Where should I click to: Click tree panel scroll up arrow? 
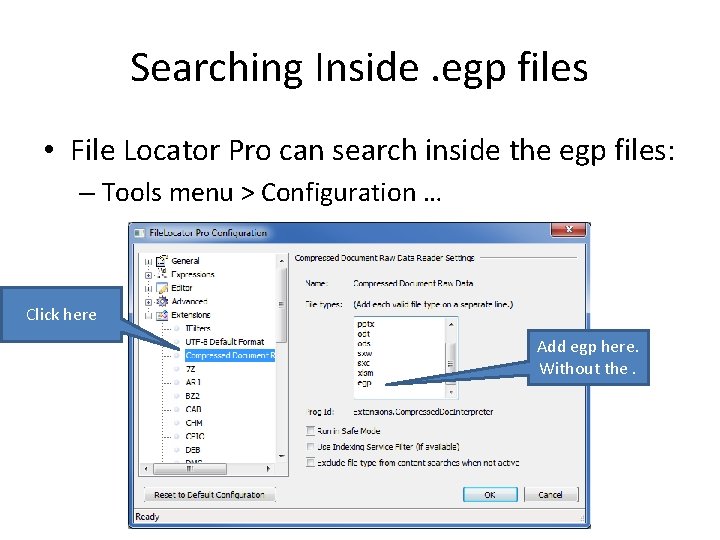pos(282,261)
